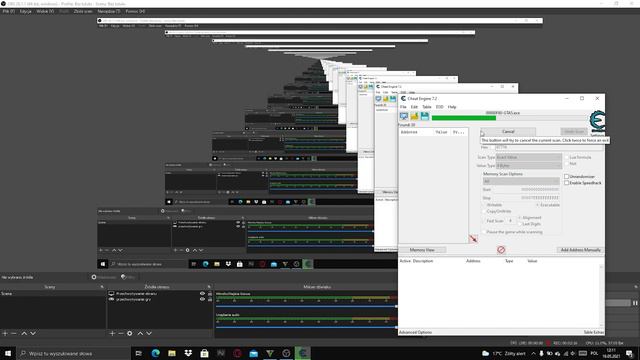Add a source with the plus icon in Źródła obrazu
The image size is (640, 360).
coord(112,333)
